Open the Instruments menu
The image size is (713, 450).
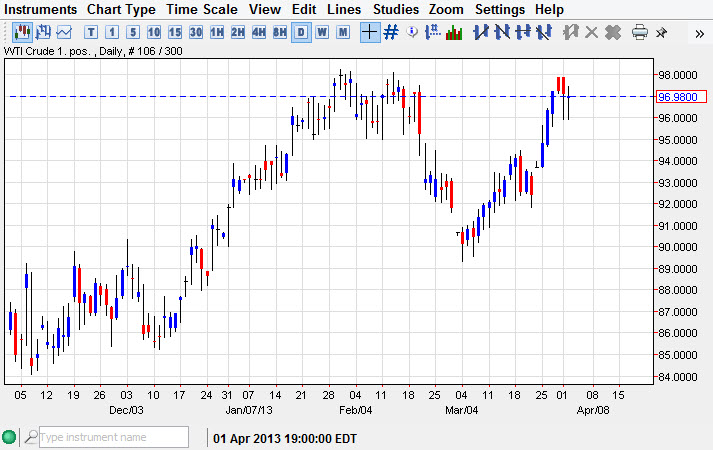(41, 9)
